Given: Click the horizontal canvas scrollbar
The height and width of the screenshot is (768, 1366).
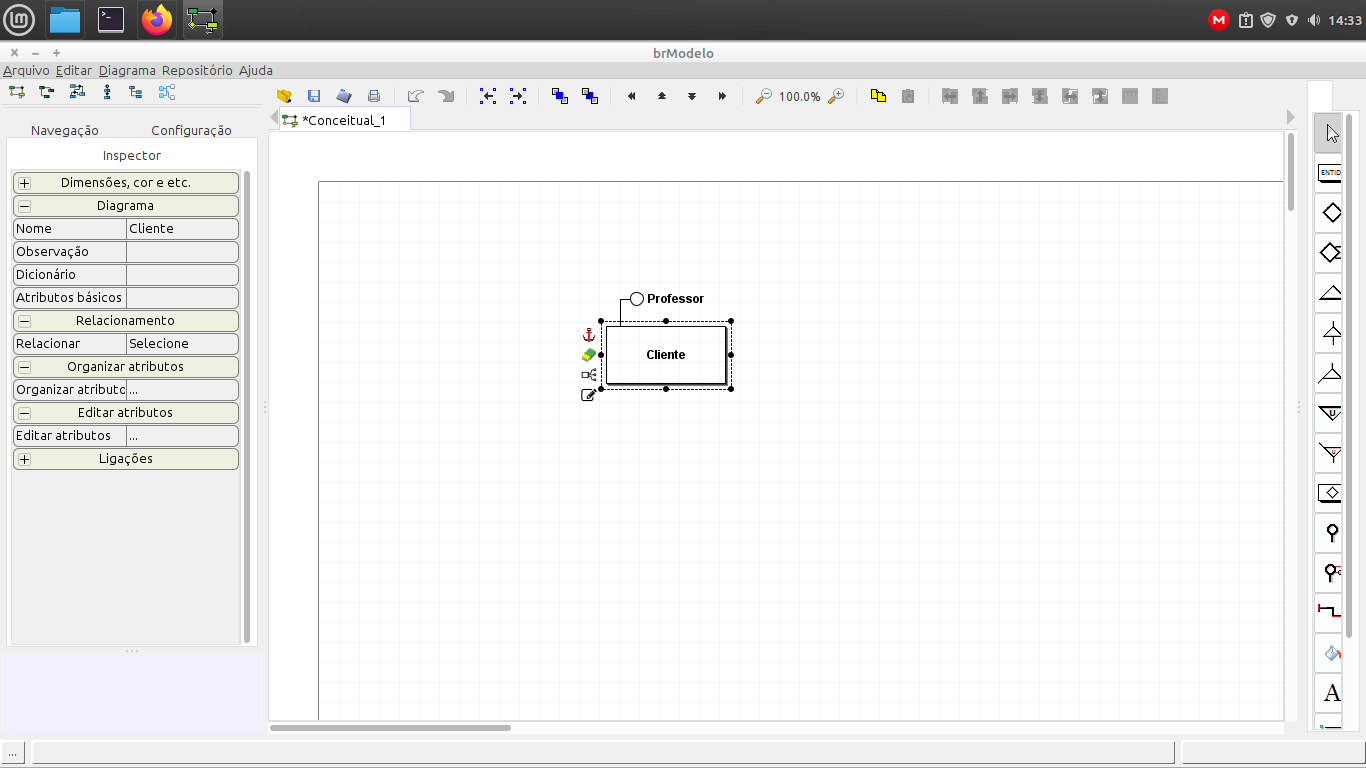Looking at the screenshot, I should 390,728.
